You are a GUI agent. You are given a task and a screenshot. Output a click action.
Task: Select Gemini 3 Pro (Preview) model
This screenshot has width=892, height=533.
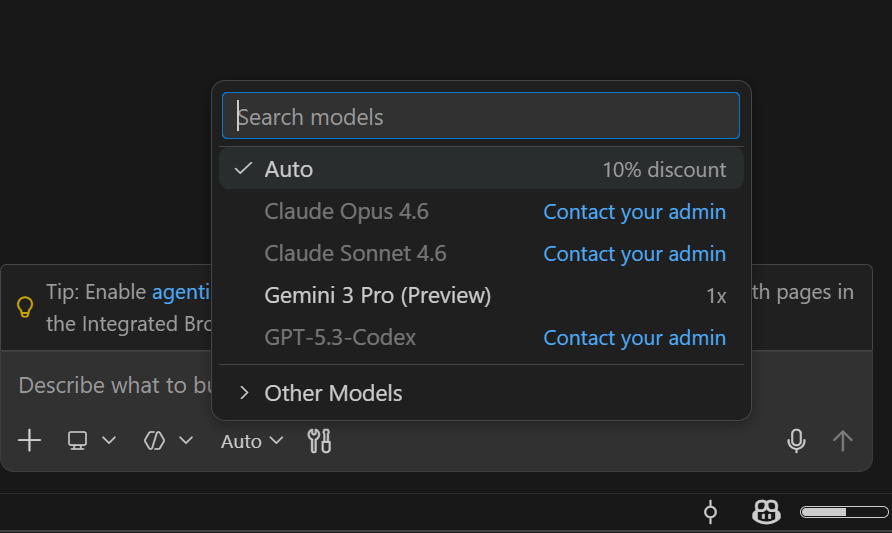coord(481,295)
